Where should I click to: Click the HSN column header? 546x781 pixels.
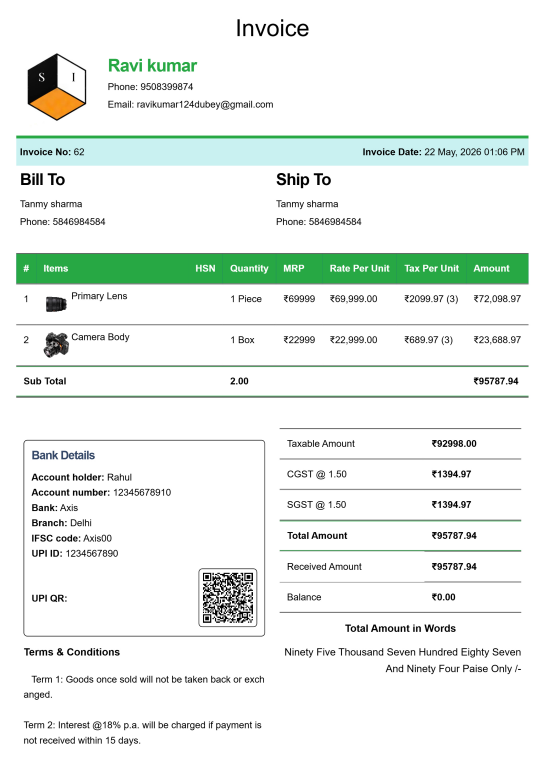pos(205,268)
